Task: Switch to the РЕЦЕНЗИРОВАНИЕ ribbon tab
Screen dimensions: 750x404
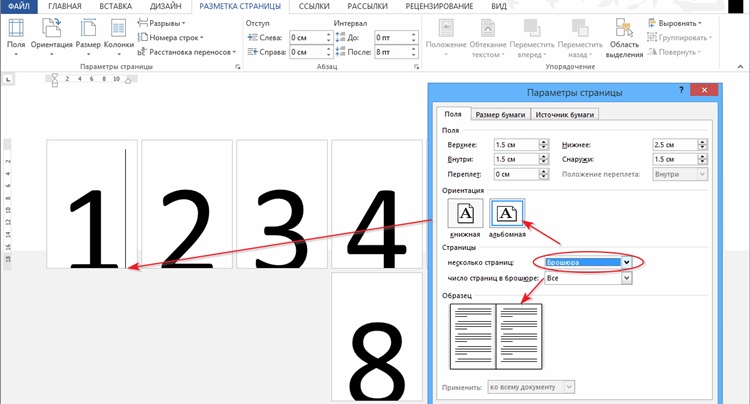Action: 439,6
